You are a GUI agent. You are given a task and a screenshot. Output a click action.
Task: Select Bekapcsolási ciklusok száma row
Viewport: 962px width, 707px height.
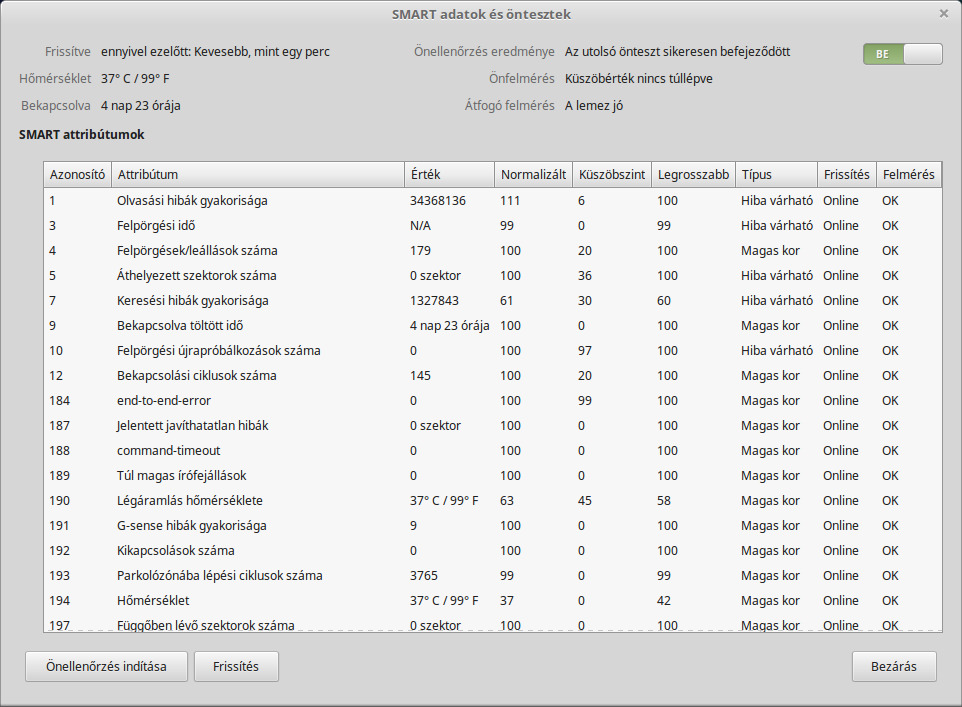pos(493,376)
